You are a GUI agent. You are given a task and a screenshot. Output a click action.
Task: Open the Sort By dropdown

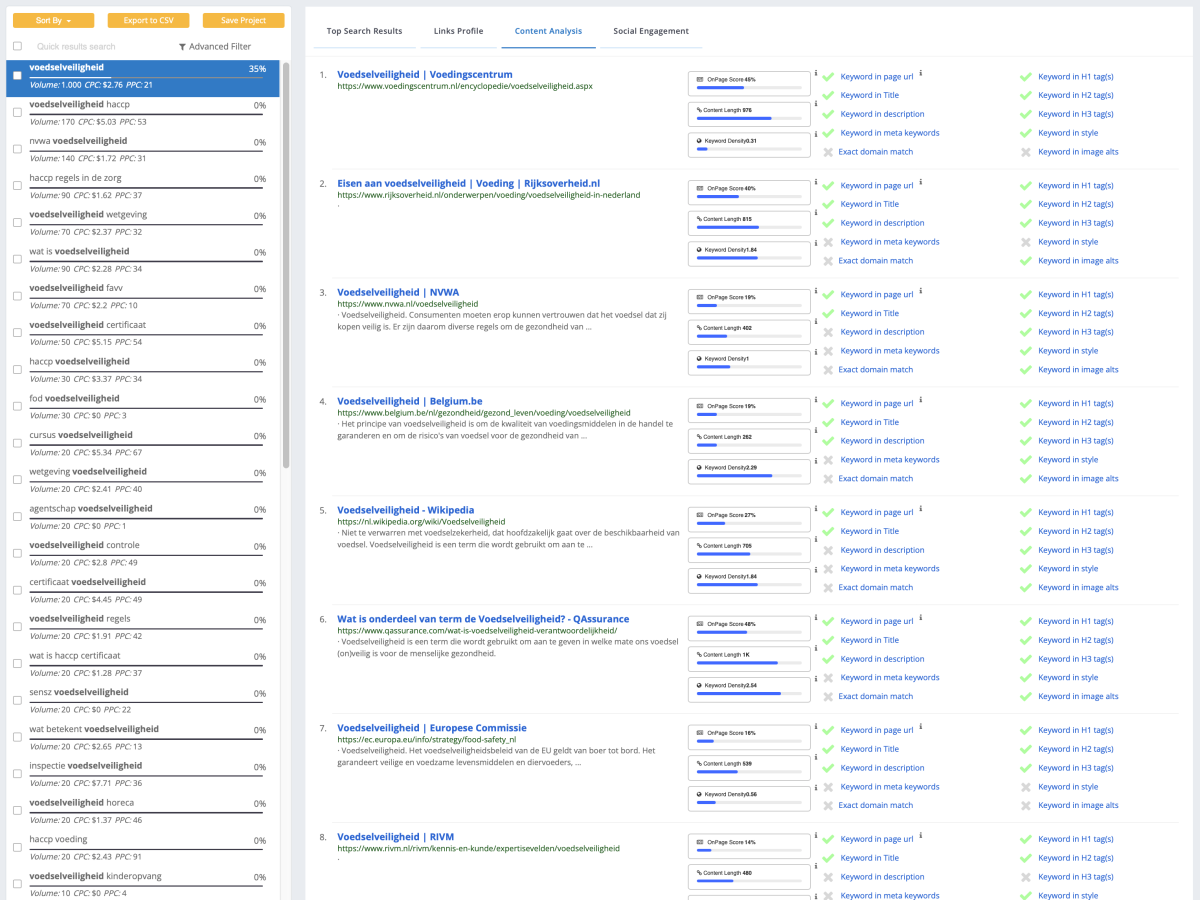tap(53, 20)
